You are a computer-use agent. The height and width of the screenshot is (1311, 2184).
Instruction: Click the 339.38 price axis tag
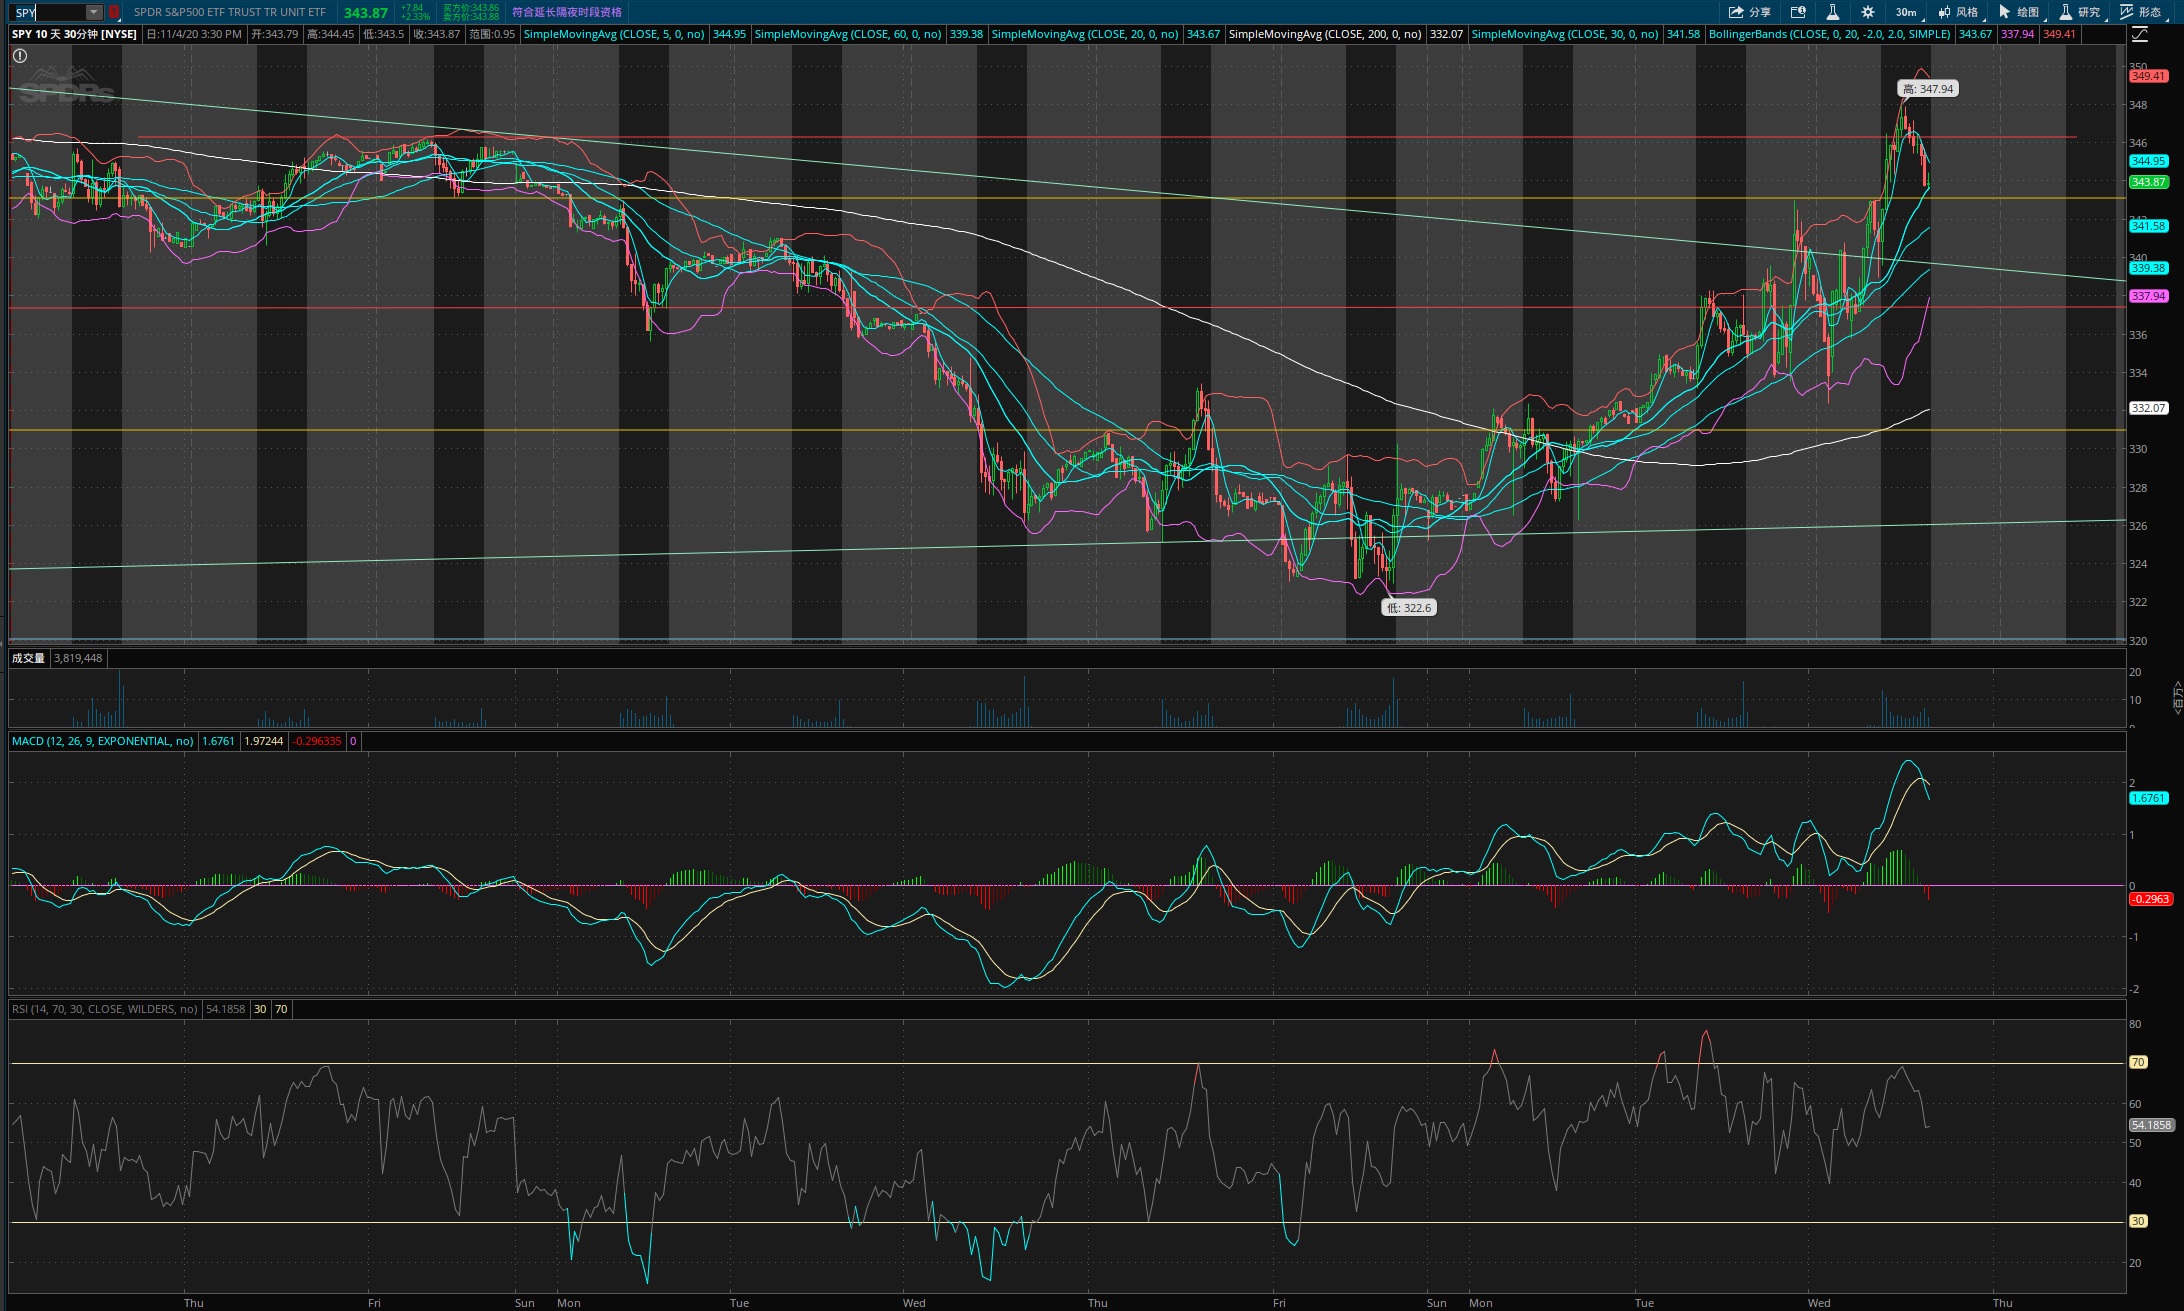pos(2147,268)
